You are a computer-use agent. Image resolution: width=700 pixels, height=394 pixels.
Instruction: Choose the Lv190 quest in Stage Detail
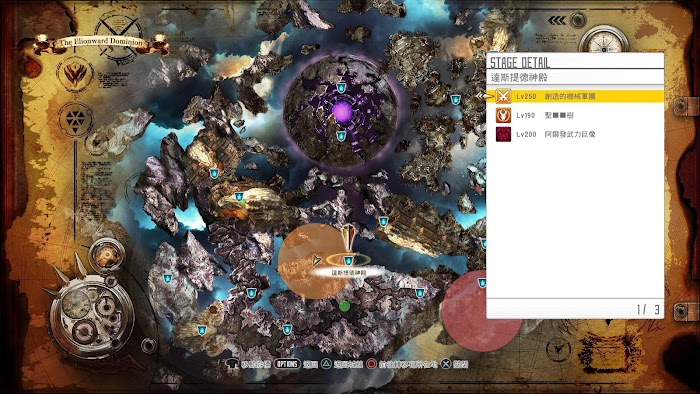click(575, 115)
